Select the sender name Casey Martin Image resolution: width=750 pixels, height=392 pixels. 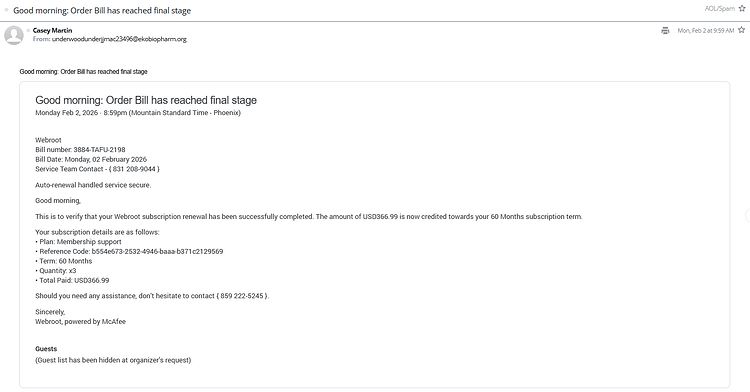pos(53,30)
